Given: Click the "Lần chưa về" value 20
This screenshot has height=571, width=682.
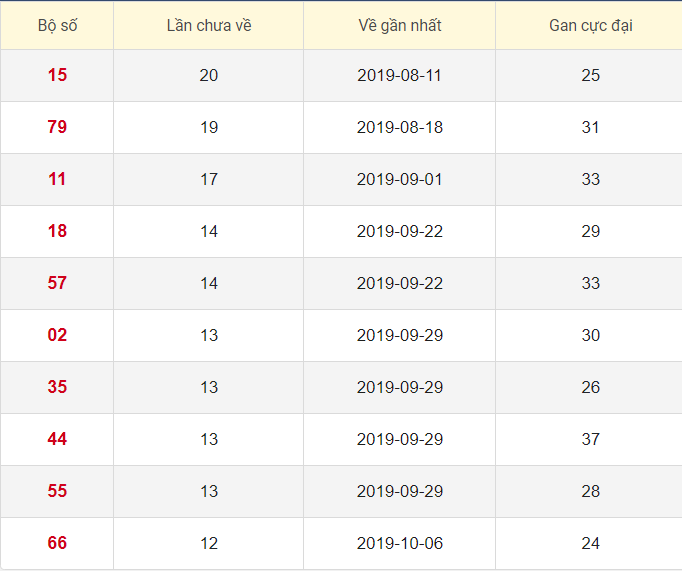Looking at the screenshot, I should point(208,75).
